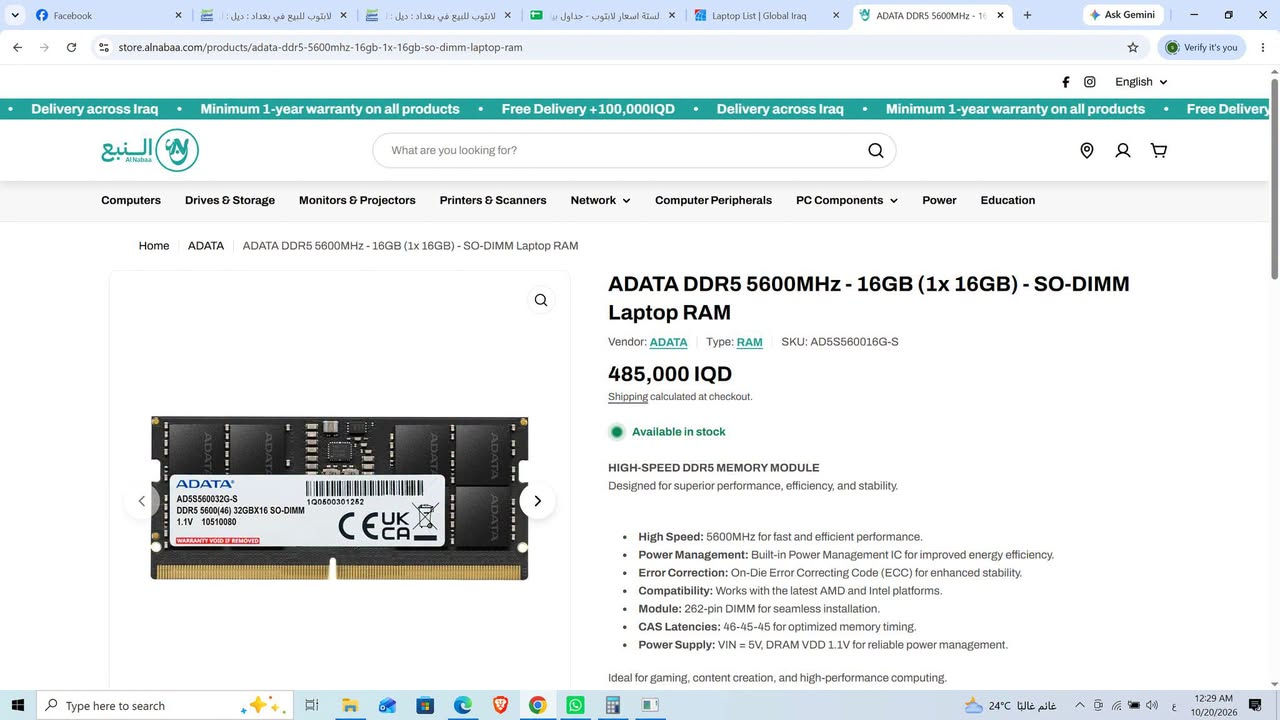
Task: Open the Printers & Scanners menu
Action: (x=493, y=200)
